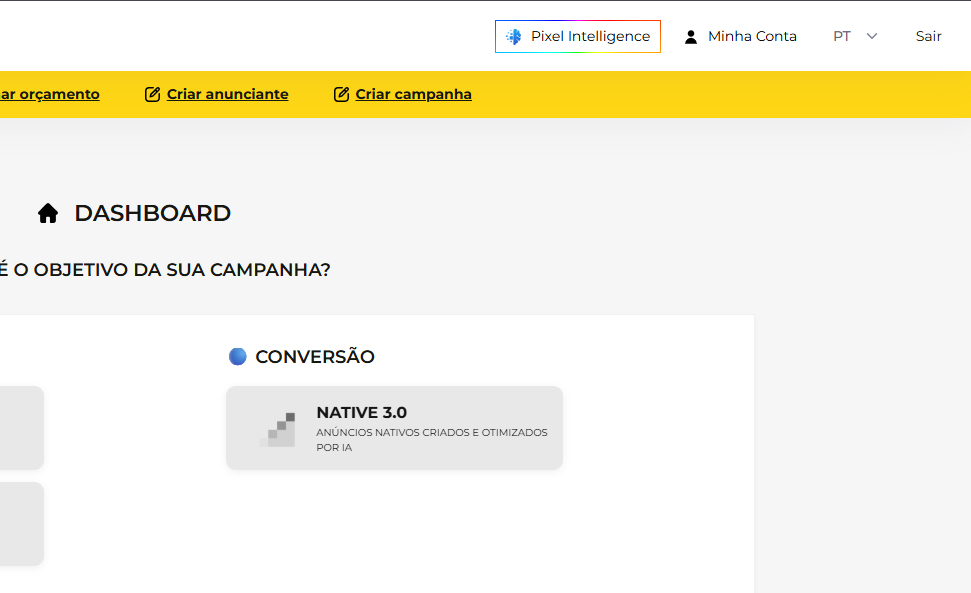Screen dimensions: 971x593
Task: Select the CONVERSÃO section label
Action: (x=315, y=357)
